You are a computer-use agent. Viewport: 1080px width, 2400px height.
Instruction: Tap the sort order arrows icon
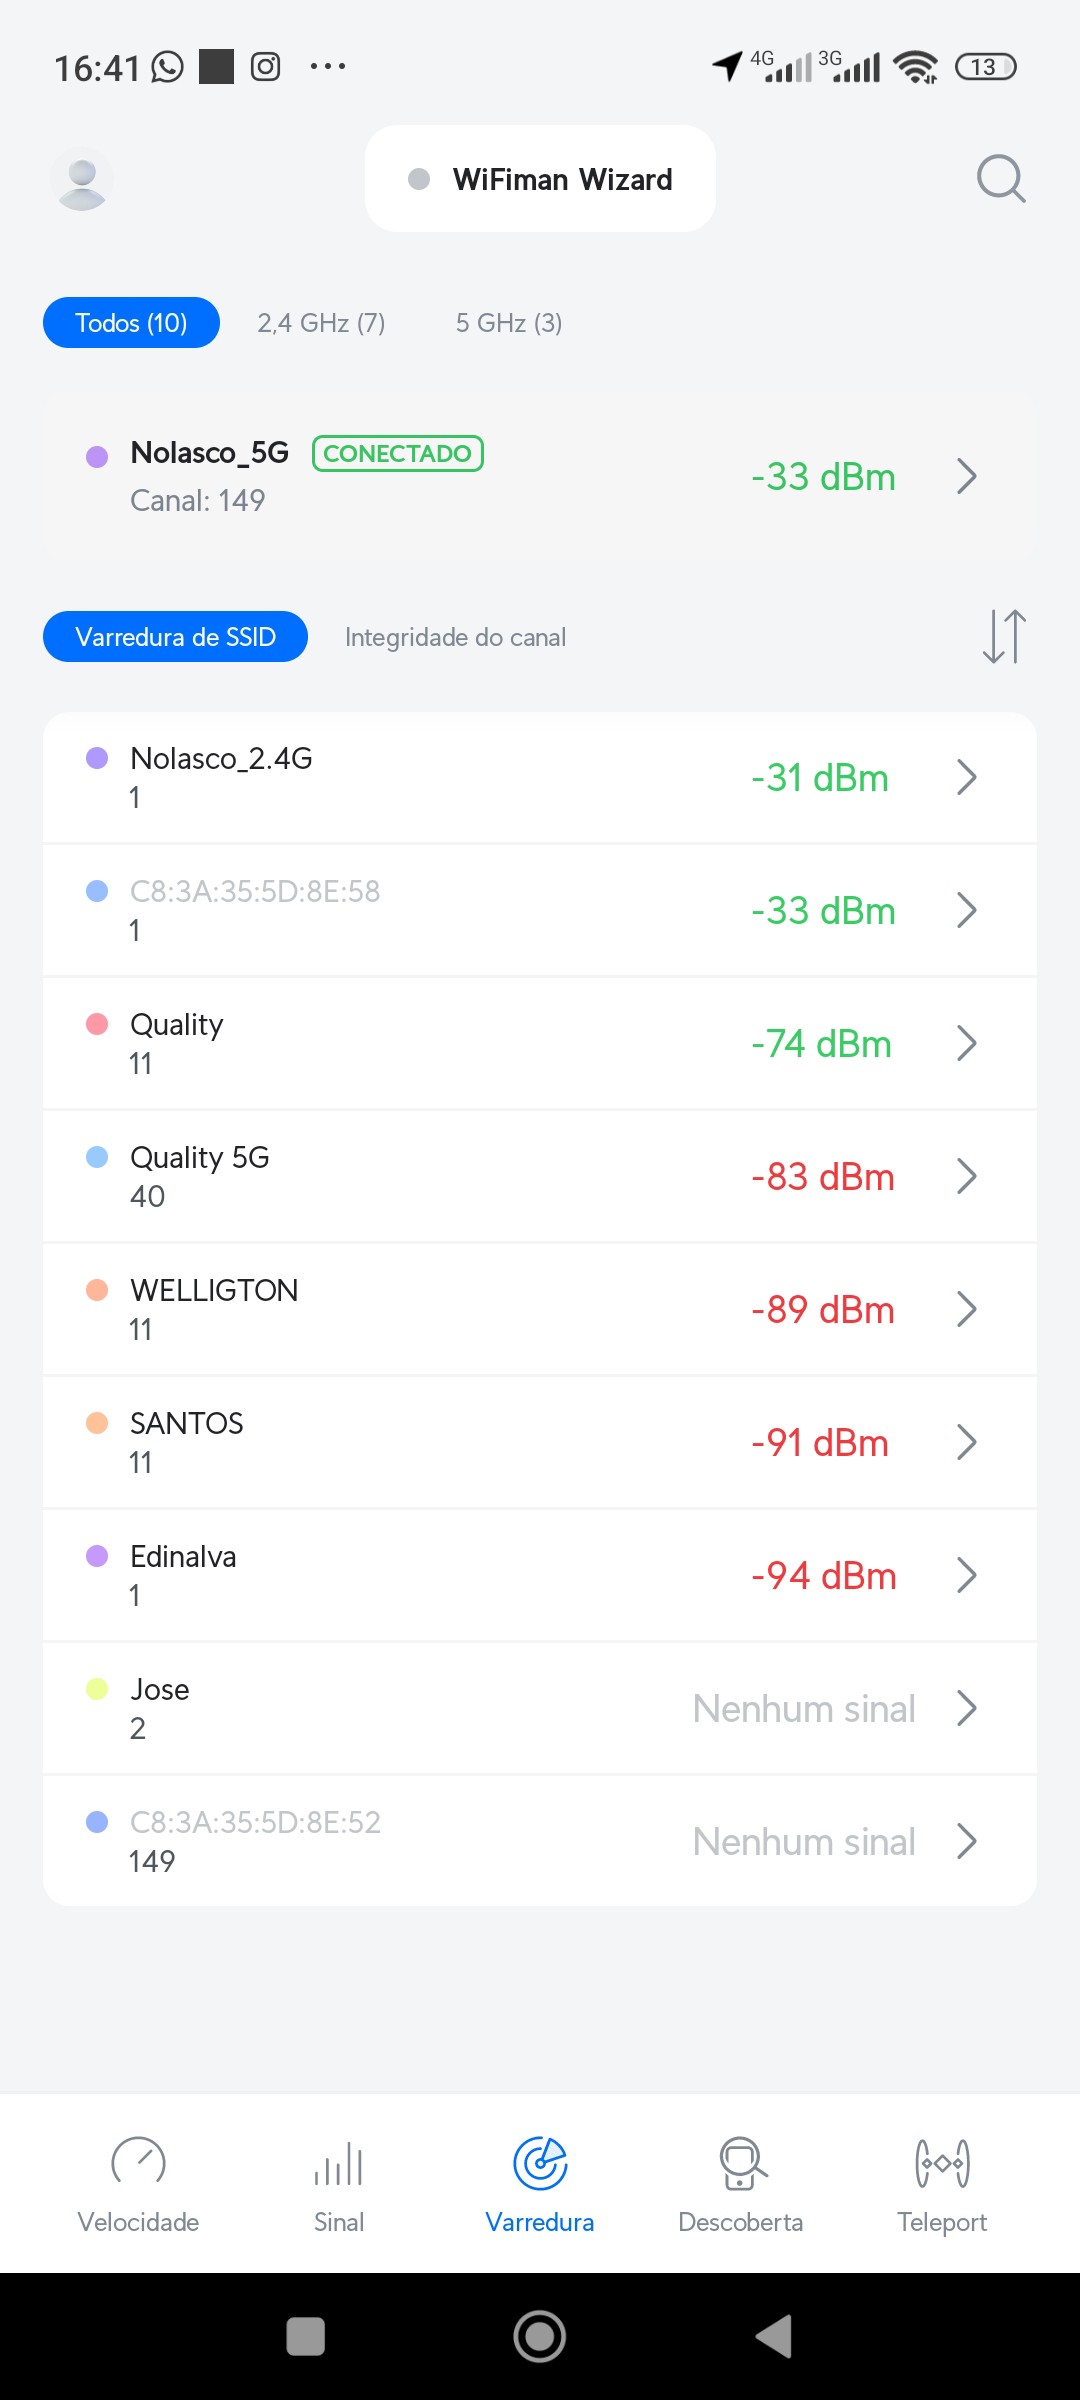click(1004, 637)
